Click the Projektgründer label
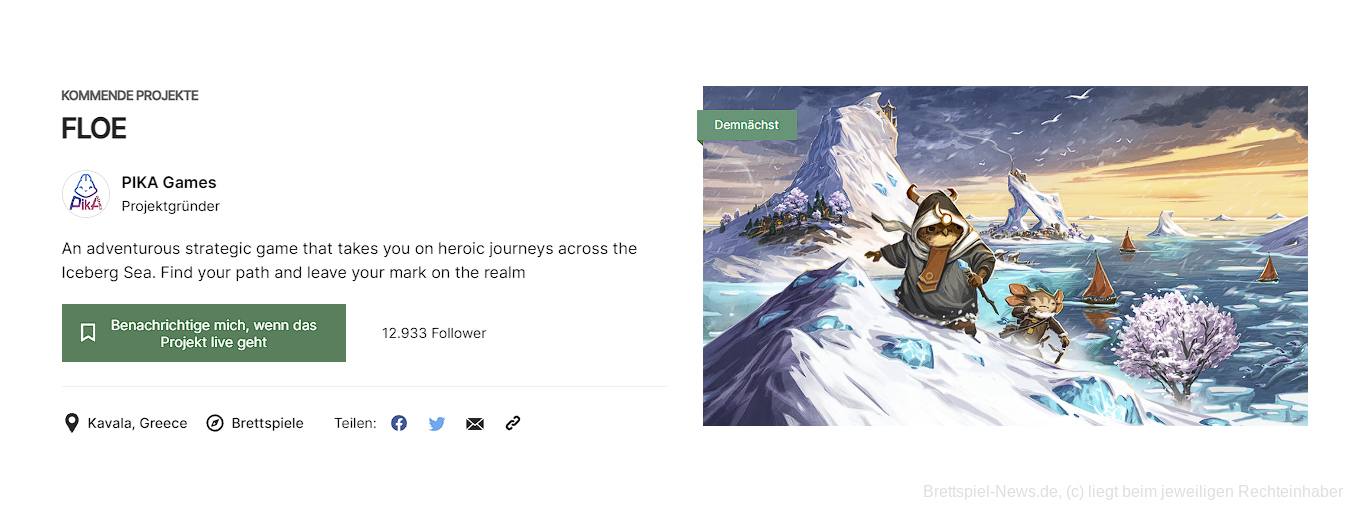The height and width of the screenshot is (510, 1356). pos(170,206)
